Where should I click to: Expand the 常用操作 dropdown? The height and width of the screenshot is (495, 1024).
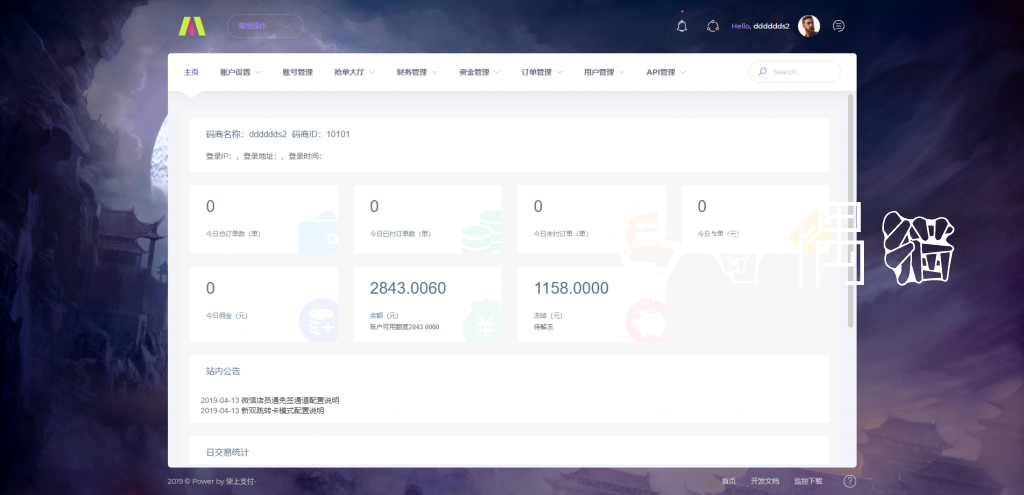tap(265, 26)
